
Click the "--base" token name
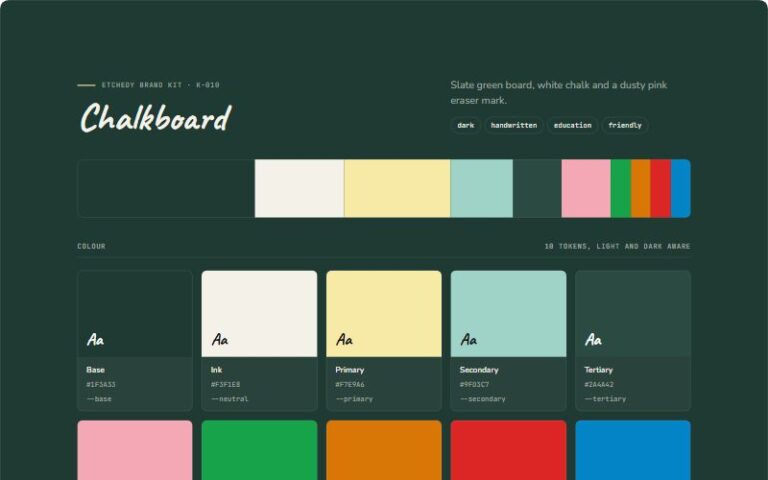pyautogui.click(x=99, y=399)
